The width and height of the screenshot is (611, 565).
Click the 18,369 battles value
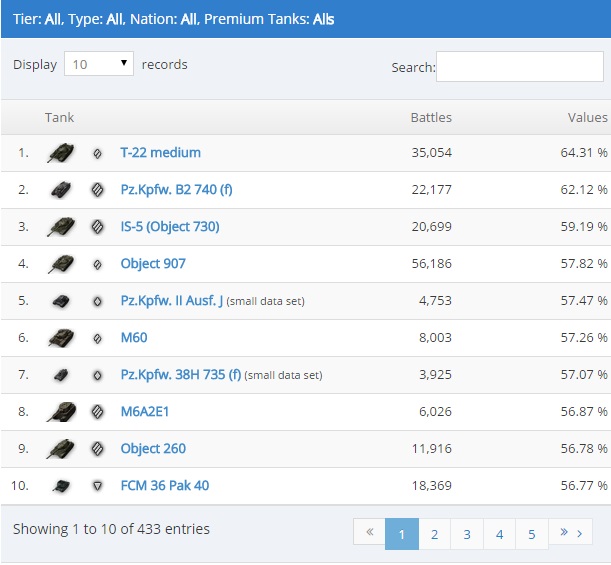[x=432, y=486]
